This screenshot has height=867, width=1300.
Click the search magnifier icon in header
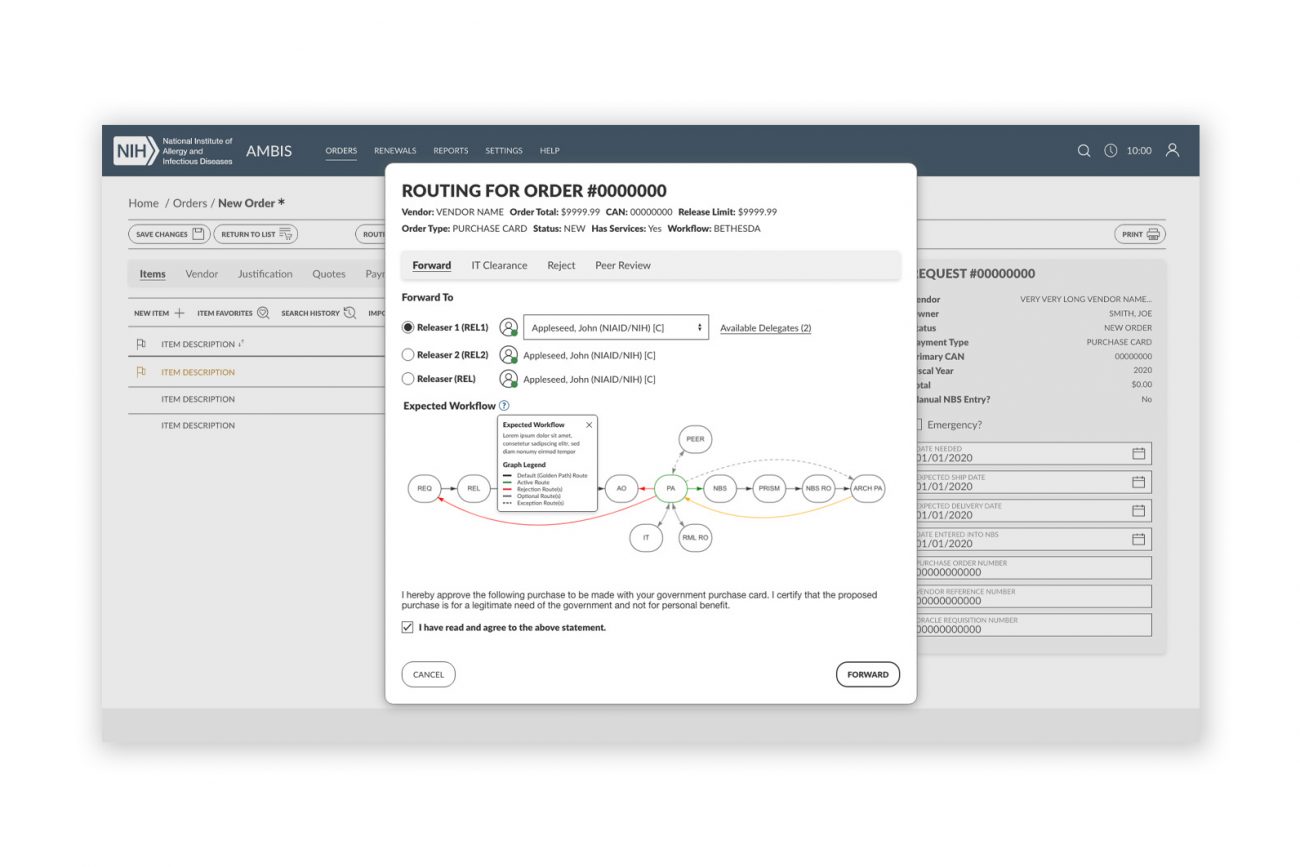pyautogui.click(x=1084, y=151)
